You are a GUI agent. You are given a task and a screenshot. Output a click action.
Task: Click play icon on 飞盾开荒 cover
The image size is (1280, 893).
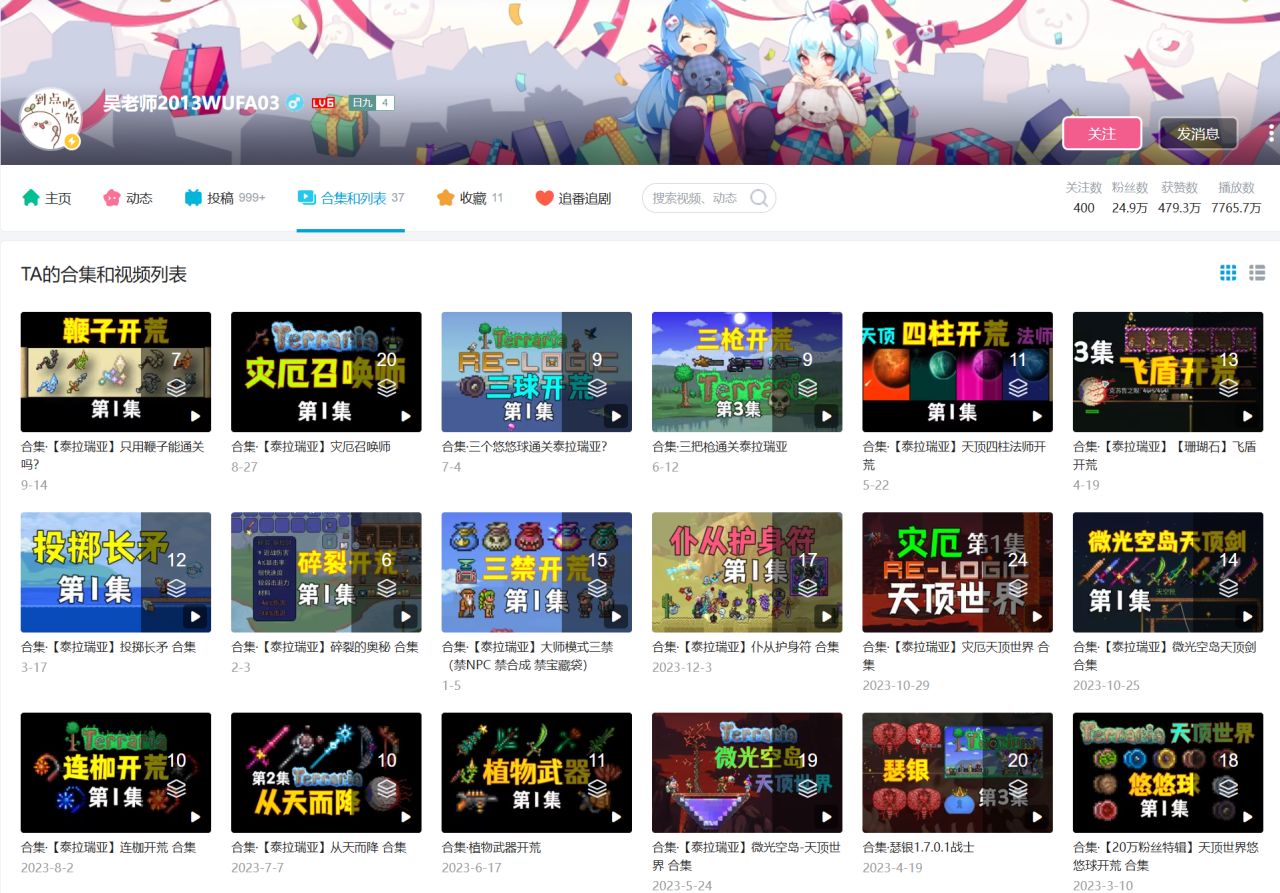pos(1247,416)
